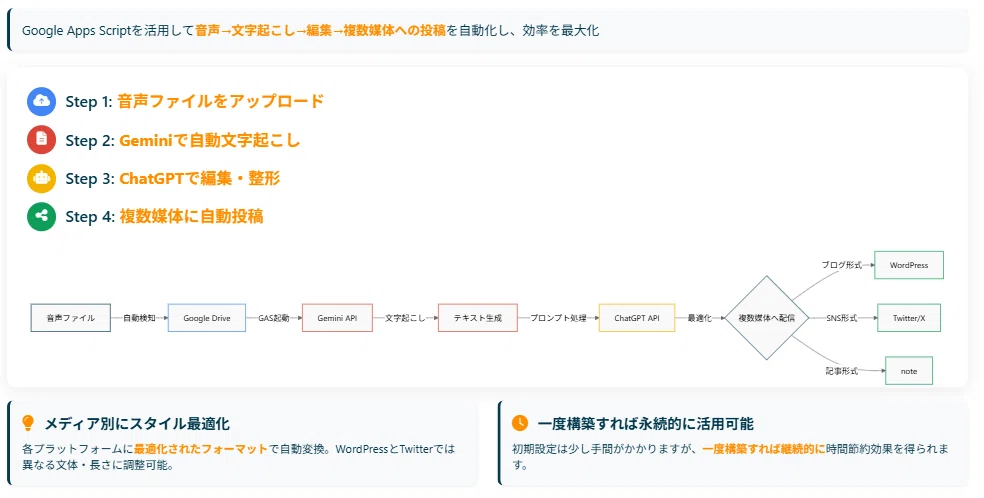984x498 pixels.
Task: Select the 音声ファイル flowchart box
Action: click(x=71, y=318)
